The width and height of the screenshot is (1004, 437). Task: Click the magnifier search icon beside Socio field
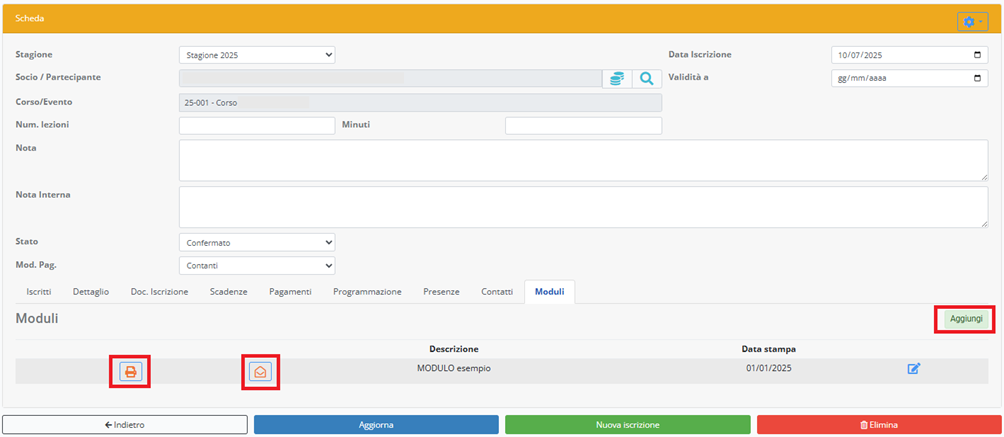647,78
